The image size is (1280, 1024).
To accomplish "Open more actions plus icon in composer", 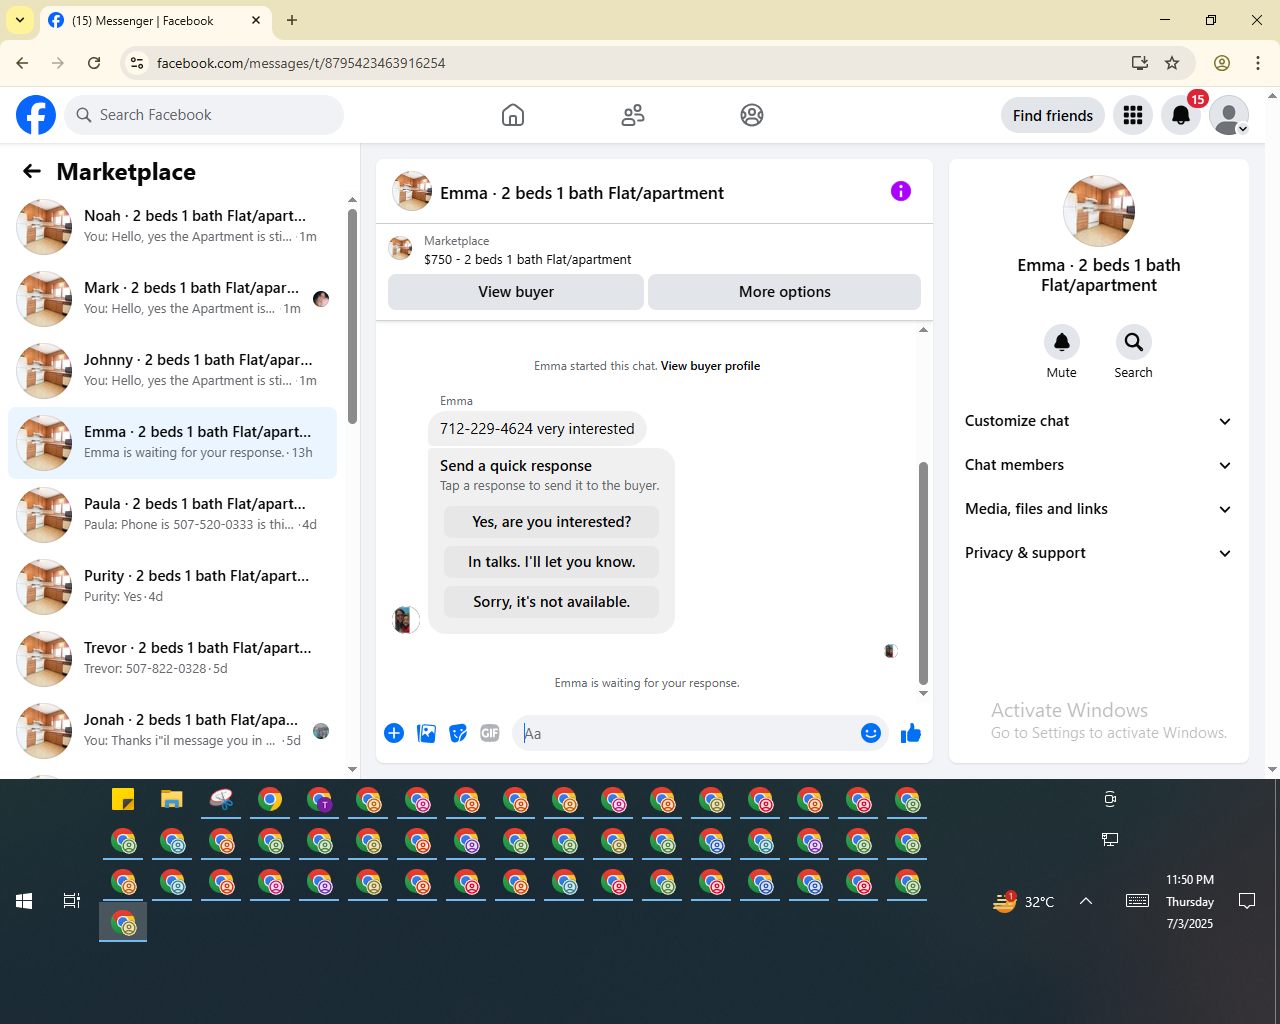I will tap(394, 733).
